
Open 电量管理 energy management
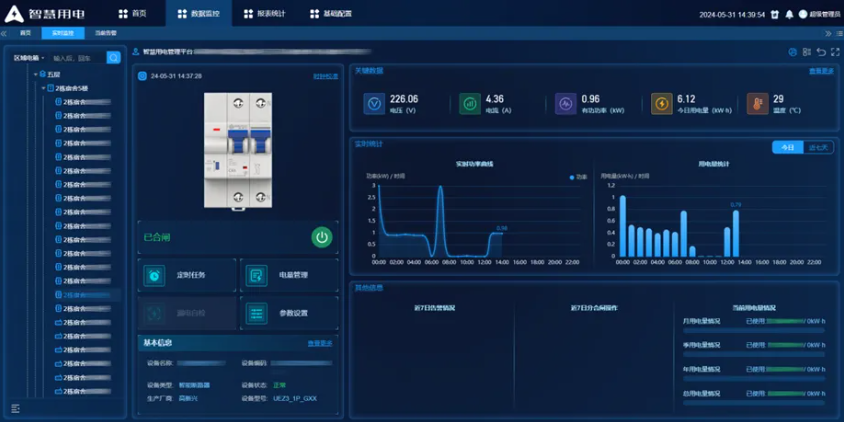click(289, 275)
